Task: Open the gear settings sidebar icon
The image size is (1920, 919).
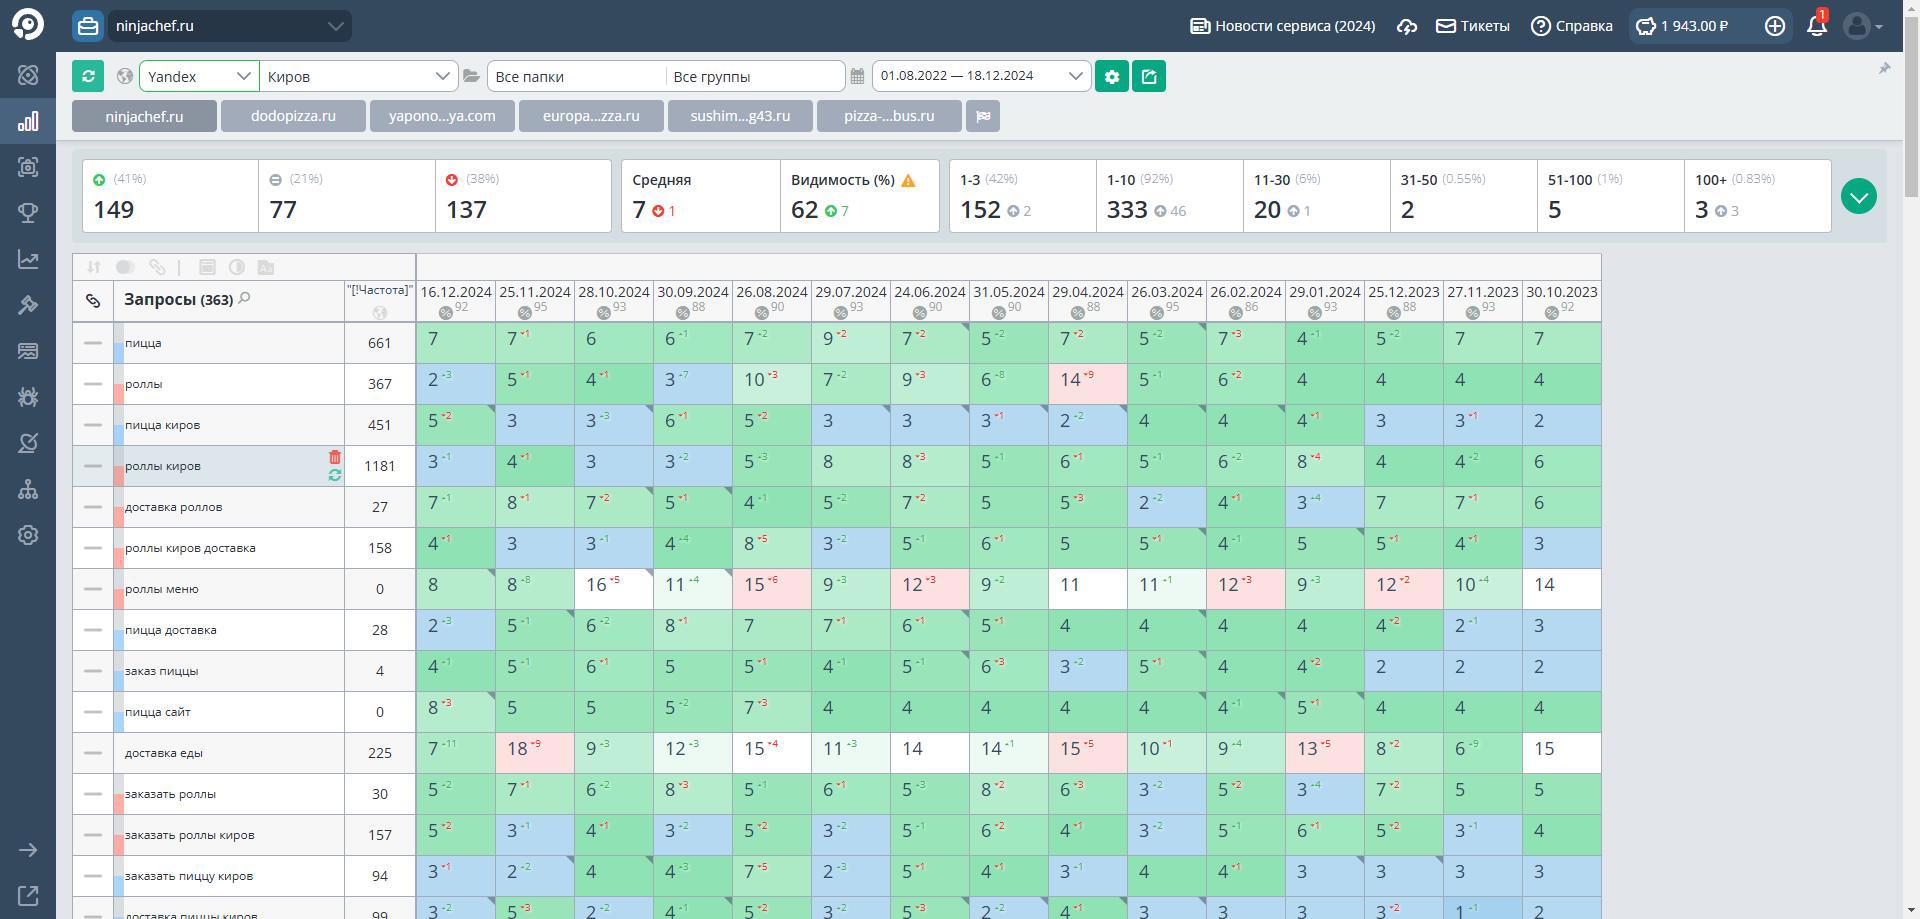Action: pos(28,535)
